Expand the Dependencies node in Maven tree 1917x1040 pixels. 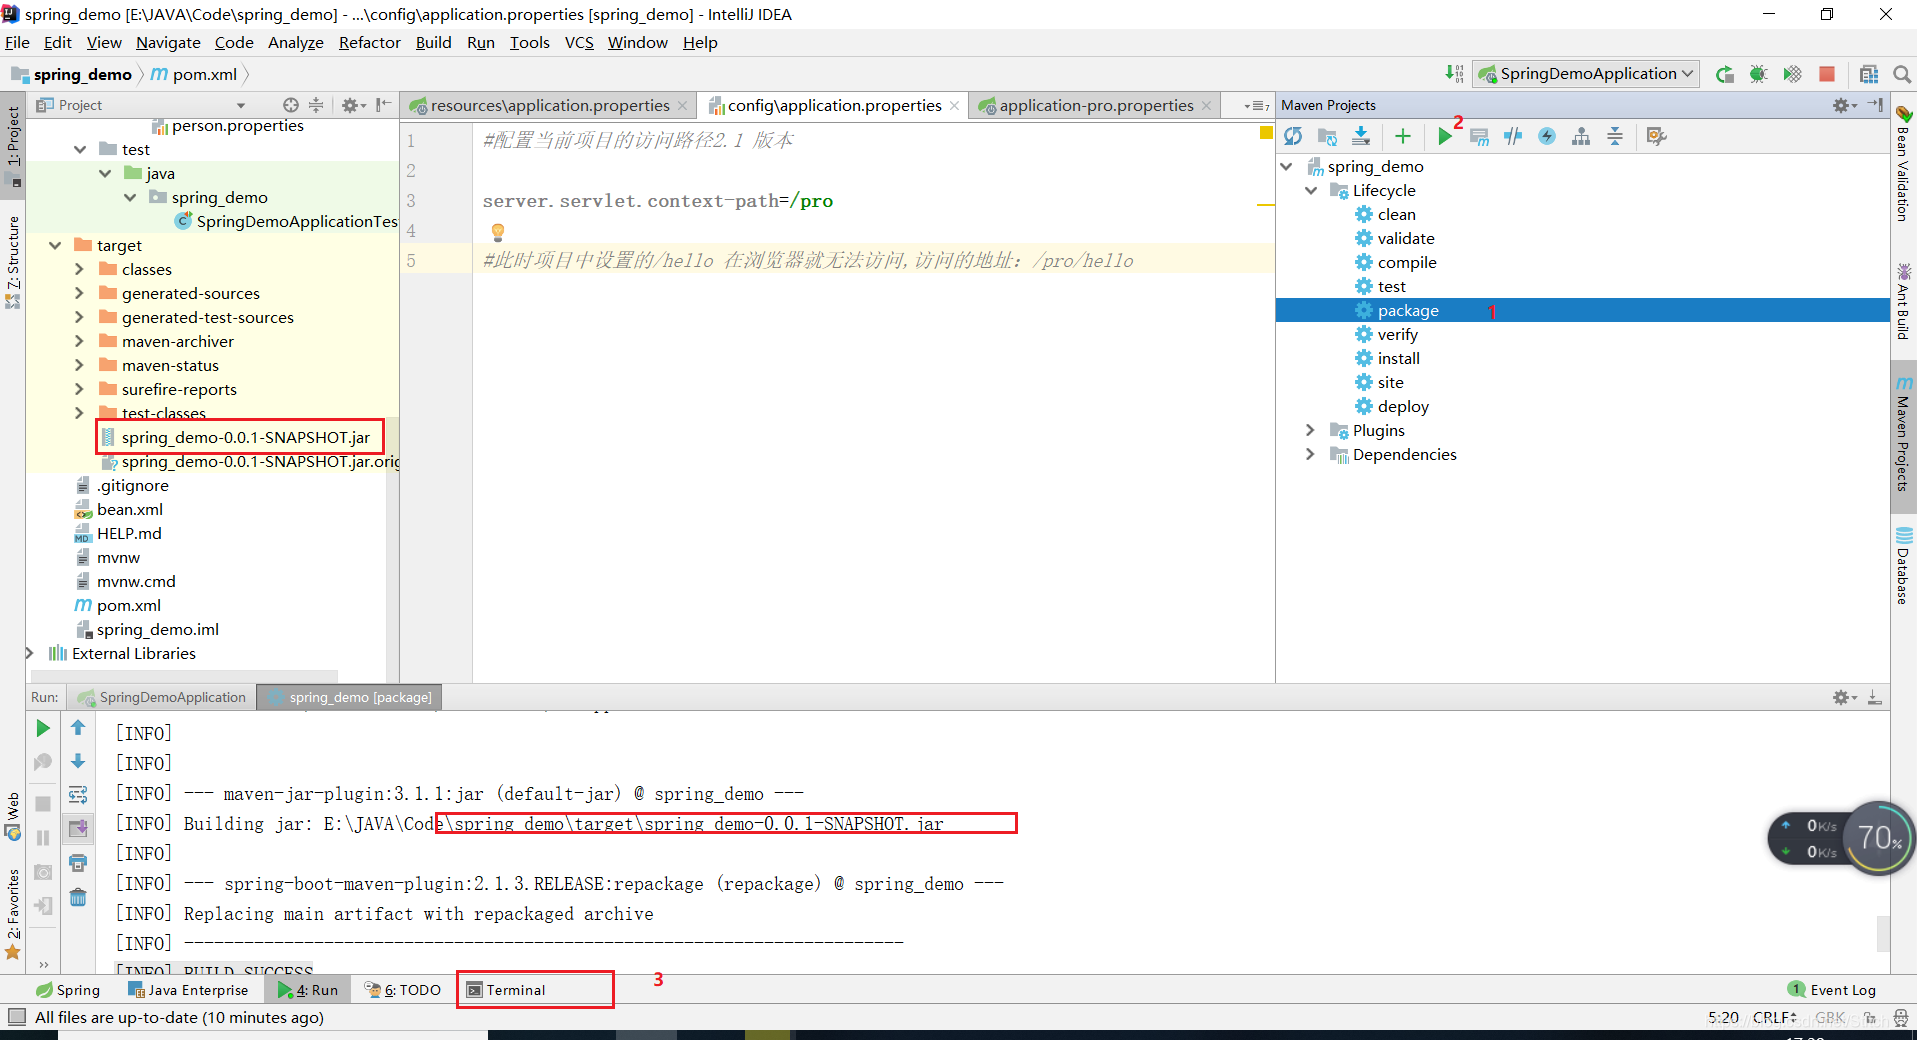(x=1311, y=454)
